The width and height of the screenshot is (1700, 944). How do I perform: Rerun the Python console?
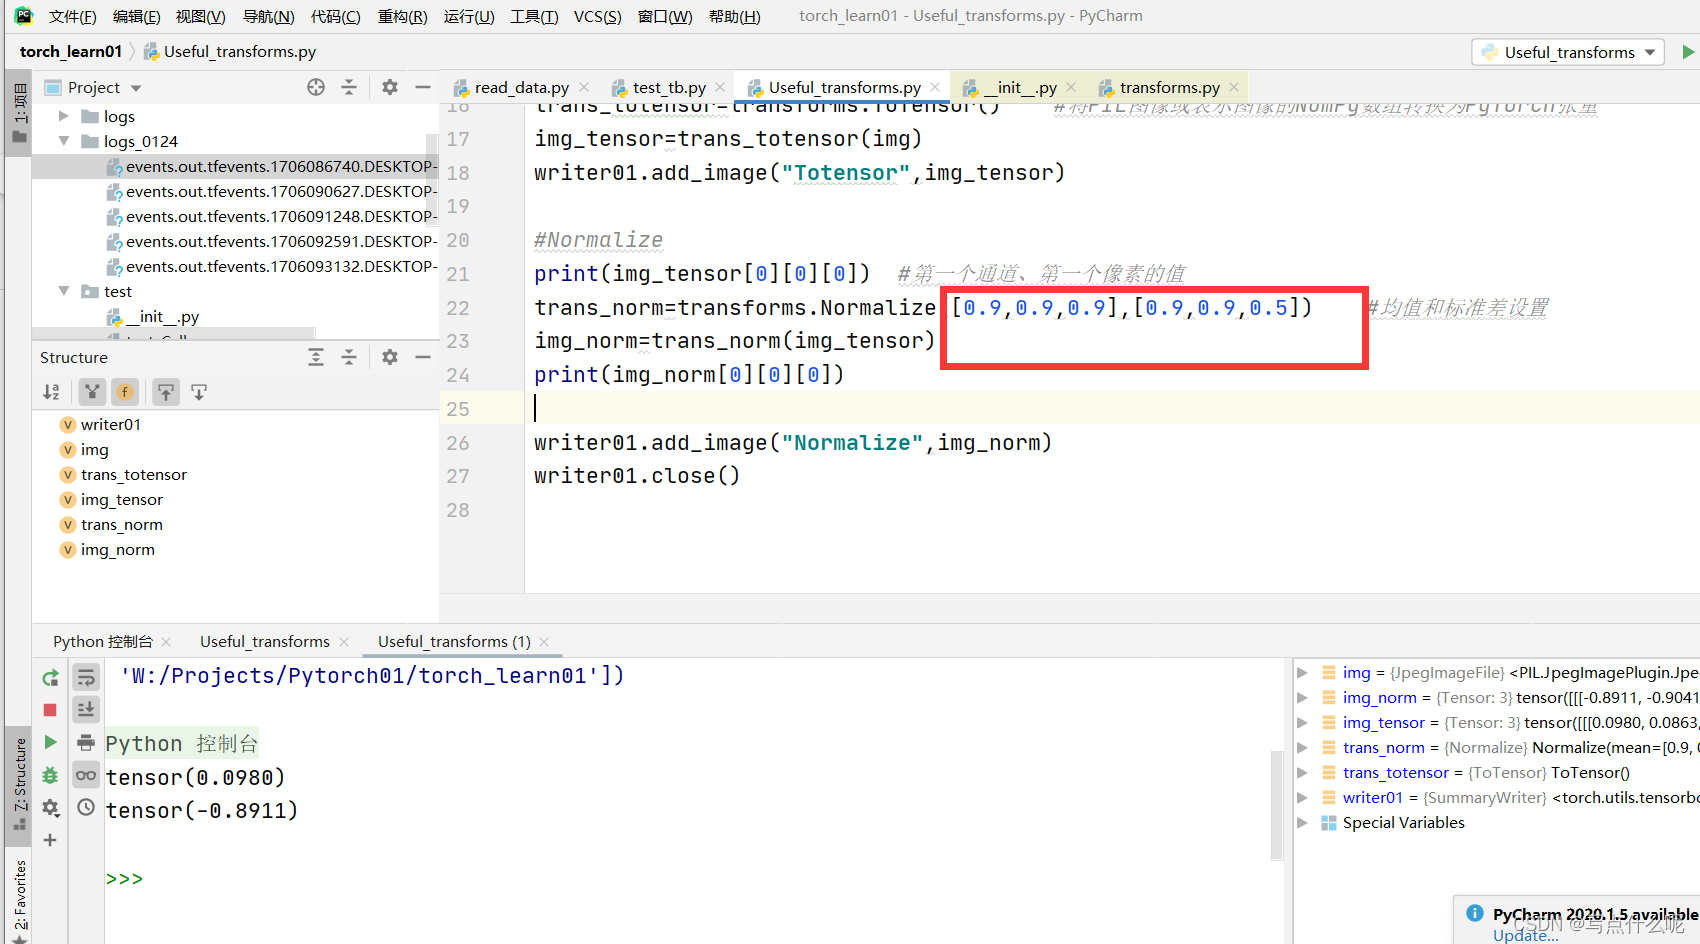(50, 677)
